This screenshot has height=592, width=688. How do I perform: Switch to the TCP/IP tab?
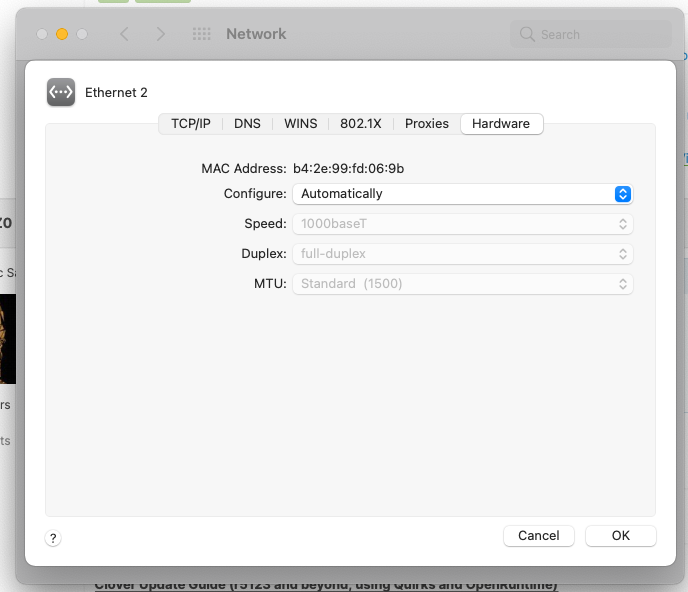tap(191, 124)
